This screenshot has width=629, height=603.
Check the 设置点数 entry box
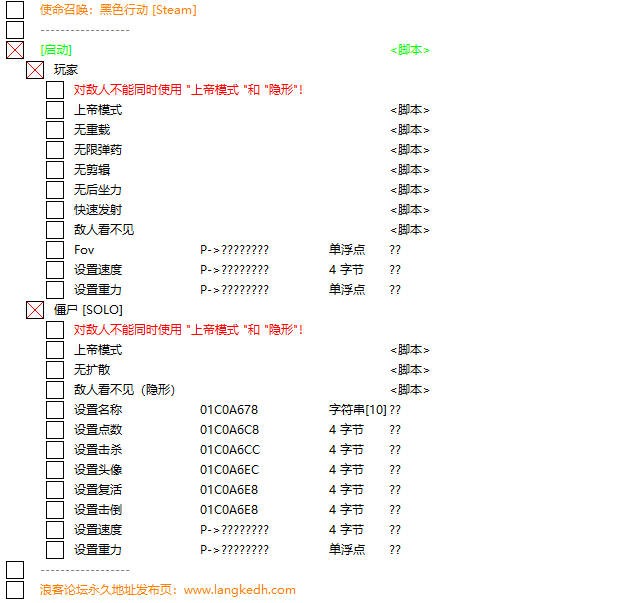coord(55,430)
